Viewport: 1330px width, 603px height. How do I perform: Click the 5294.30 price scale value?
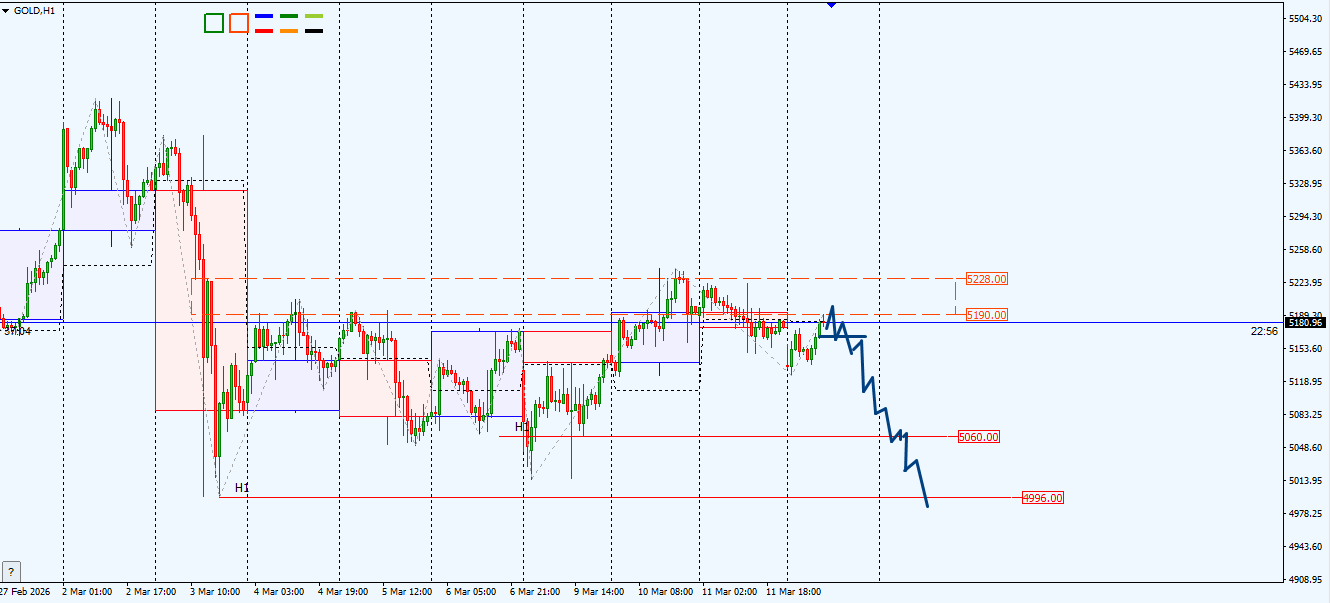pos(1307,217)
